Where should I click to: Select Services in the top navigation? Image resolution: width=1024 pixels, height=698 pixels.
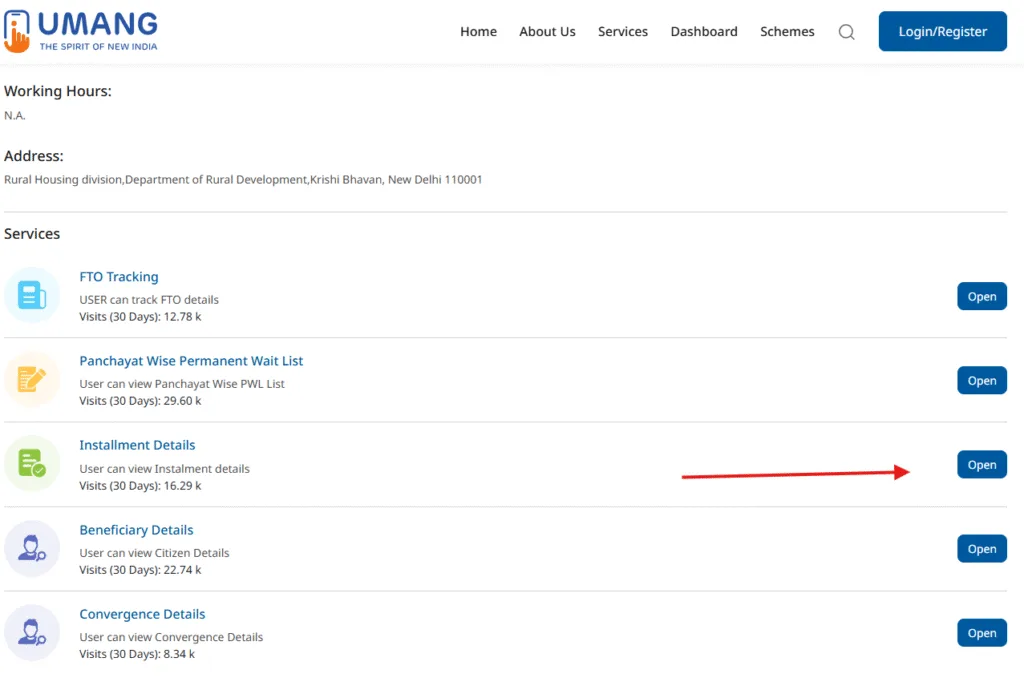tap(623, 31)
